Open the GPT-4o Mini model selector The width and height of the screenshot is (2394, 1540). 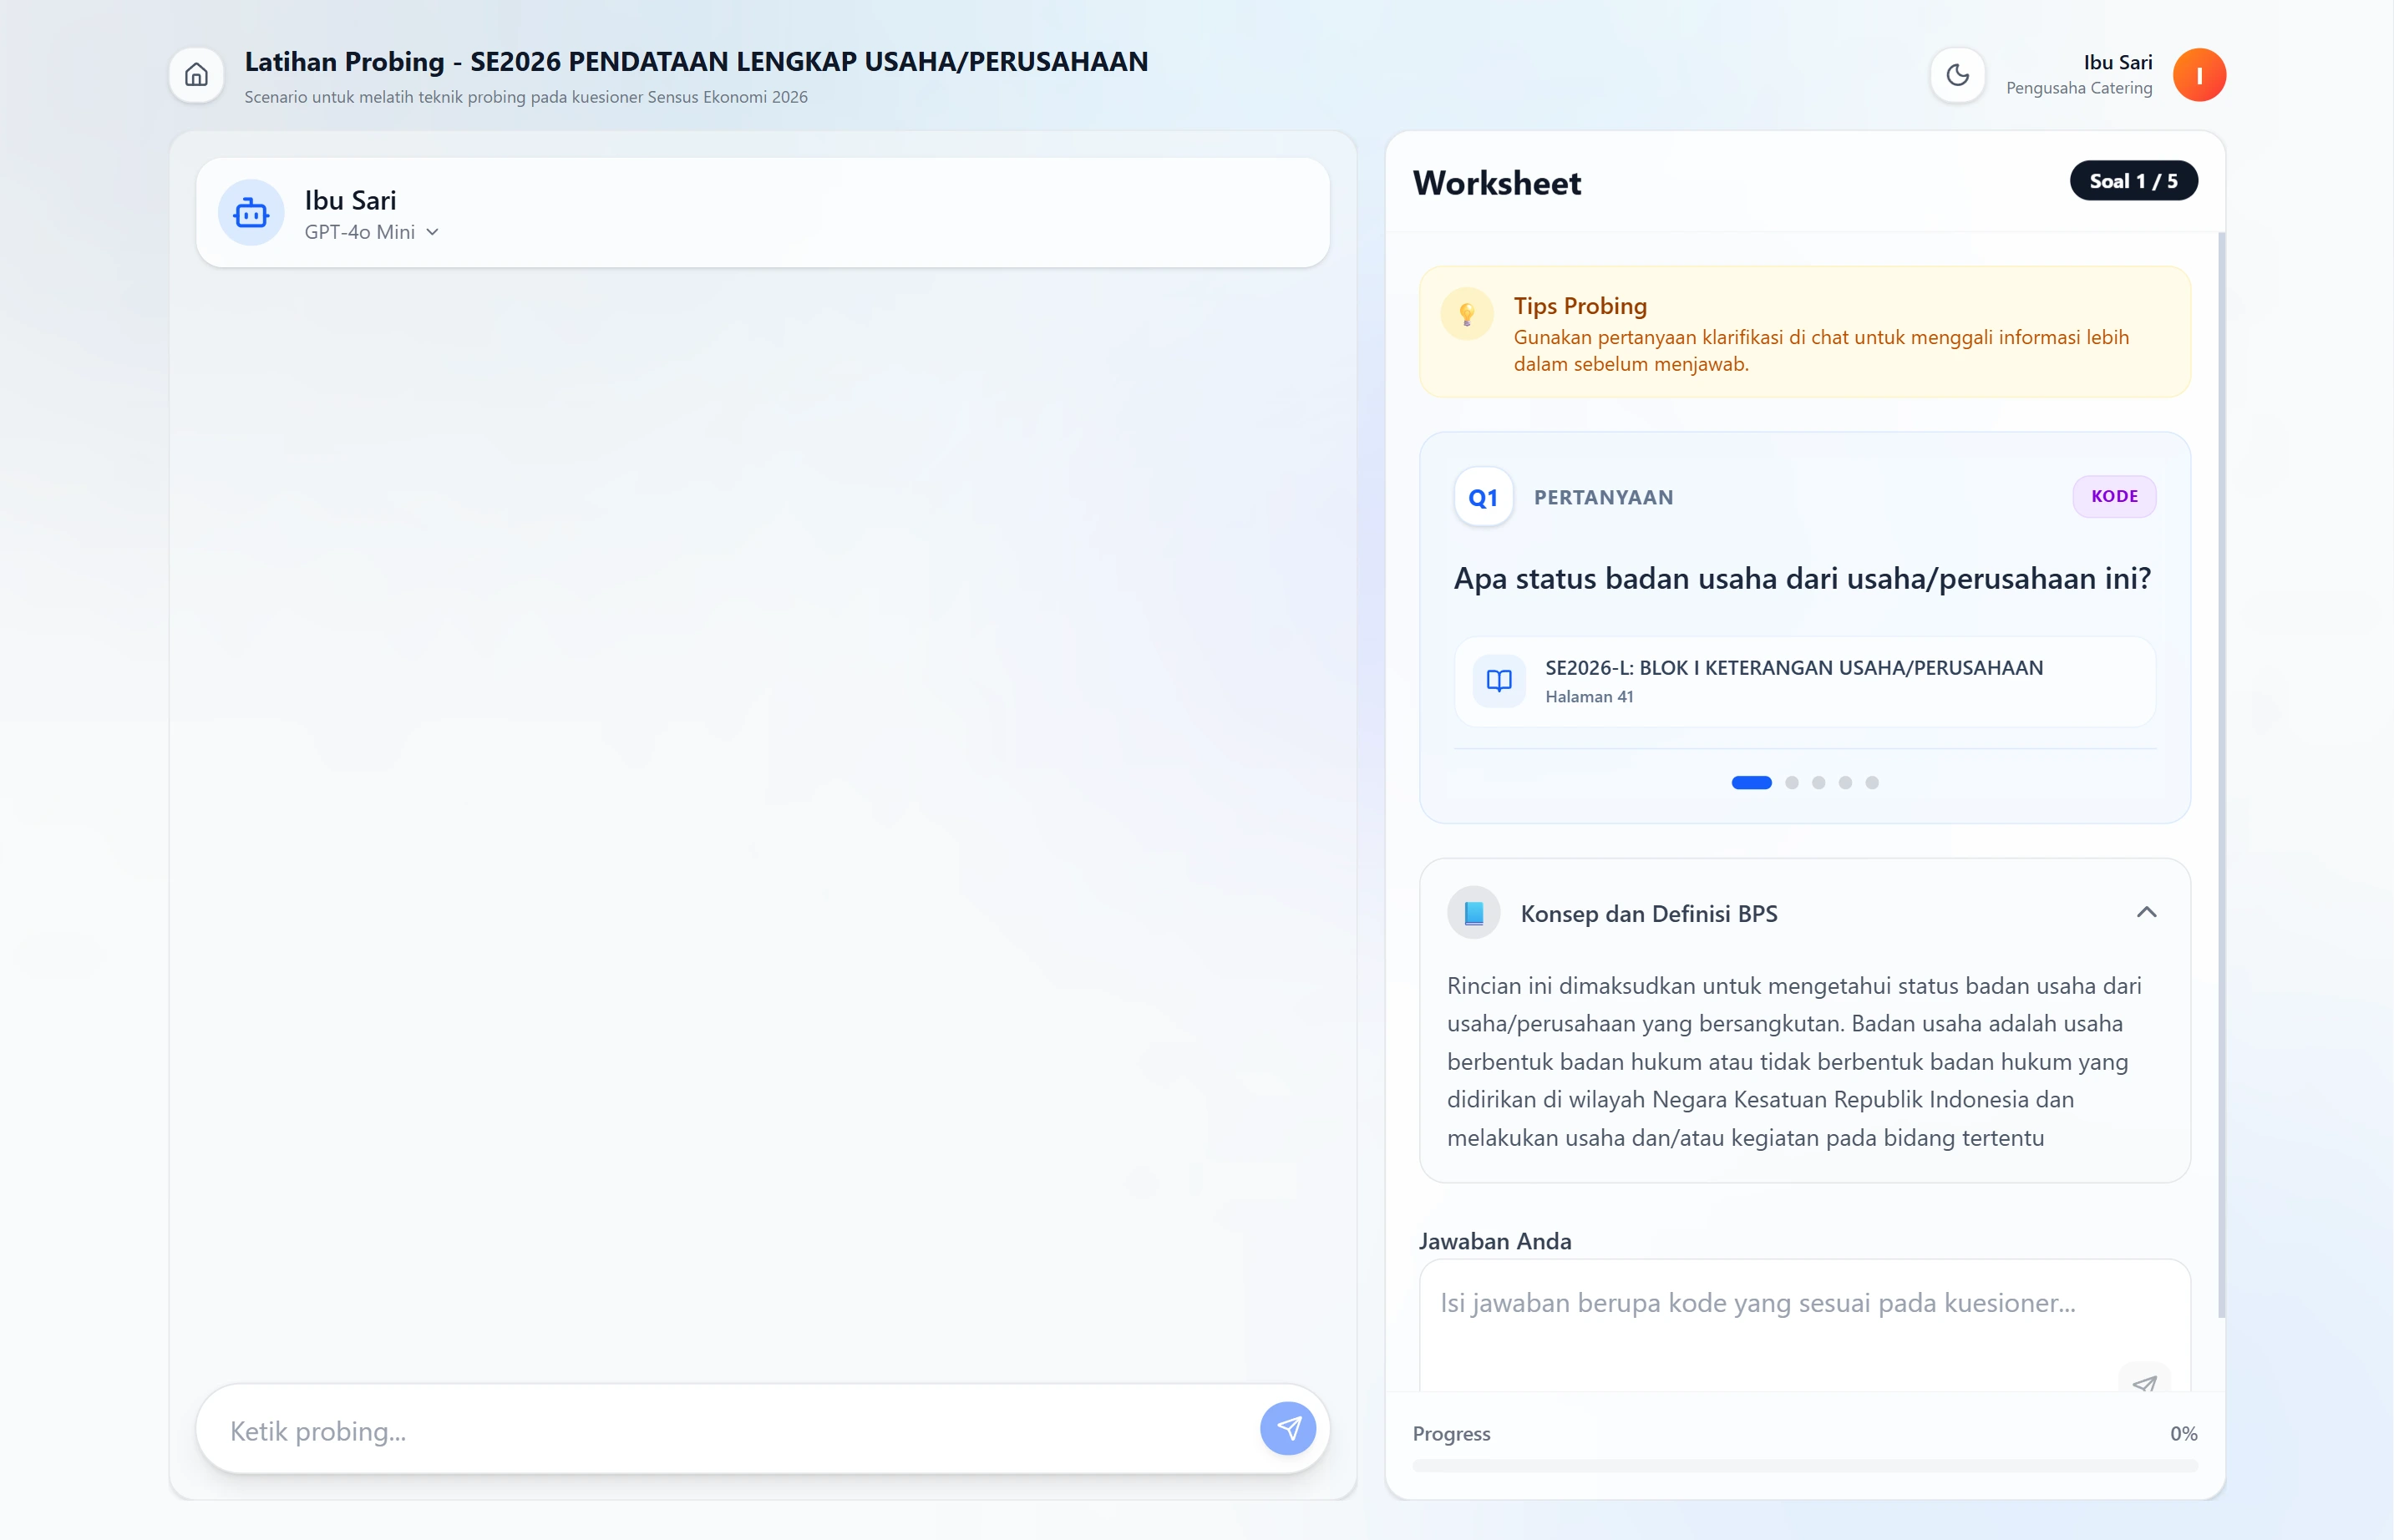pyautogui.click(x=372, y=231)
